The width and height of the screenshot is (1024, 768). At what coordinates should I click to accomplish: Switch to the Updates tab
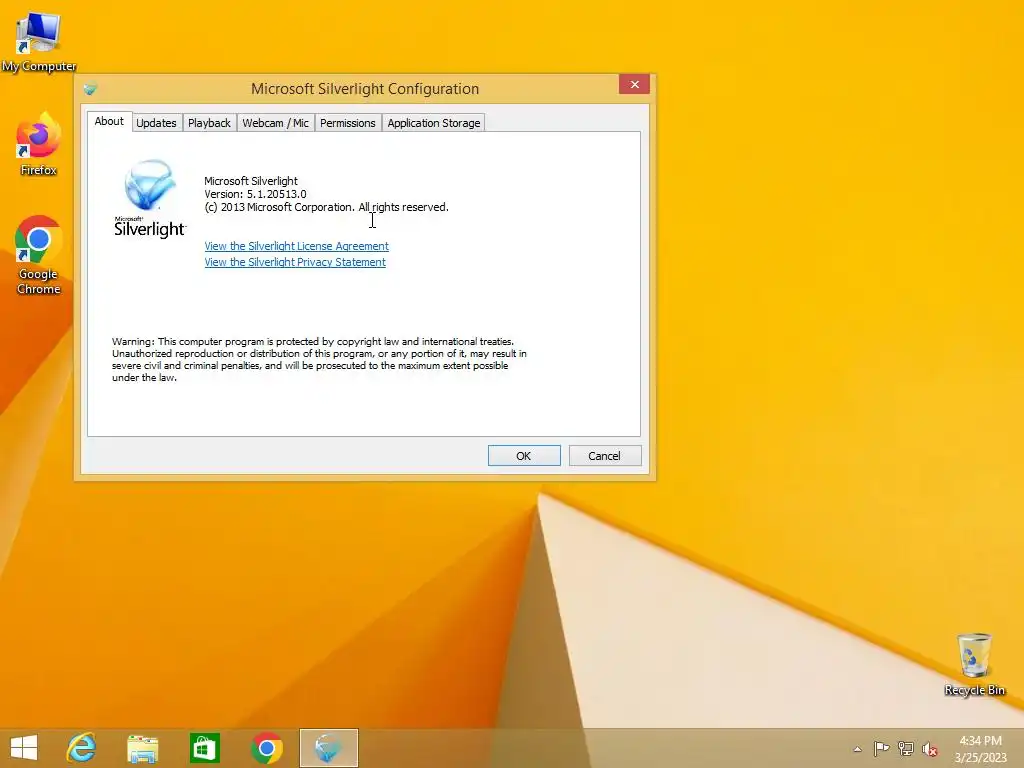point(156,123)
